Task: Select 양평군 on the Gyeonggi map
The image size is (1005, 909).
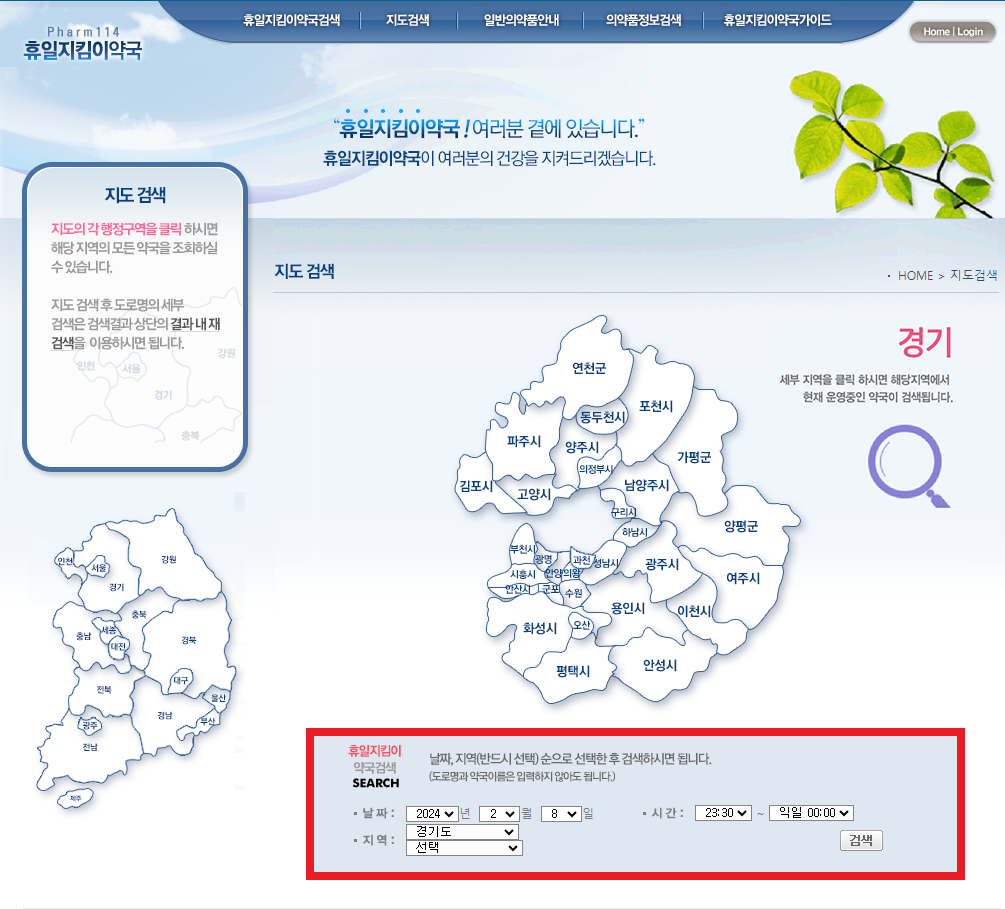Action: (741, 526)
